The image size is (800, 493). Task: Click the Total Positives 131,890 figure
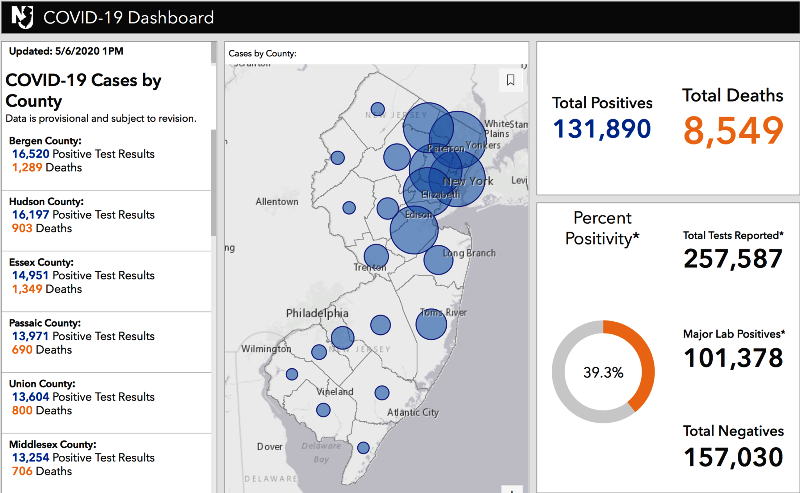(602, 129)
